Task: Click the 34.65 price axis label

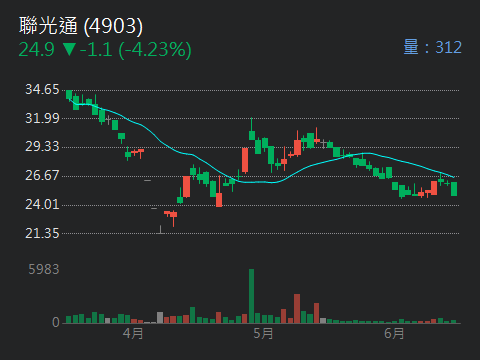Action: (42, 90)
